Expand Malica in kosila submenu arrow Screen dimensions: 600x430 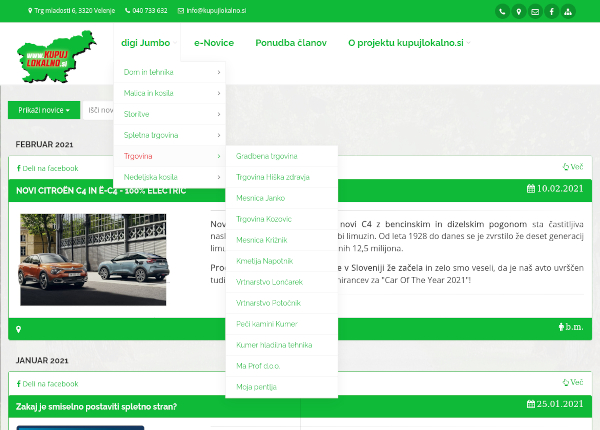[x=218, y=93]
